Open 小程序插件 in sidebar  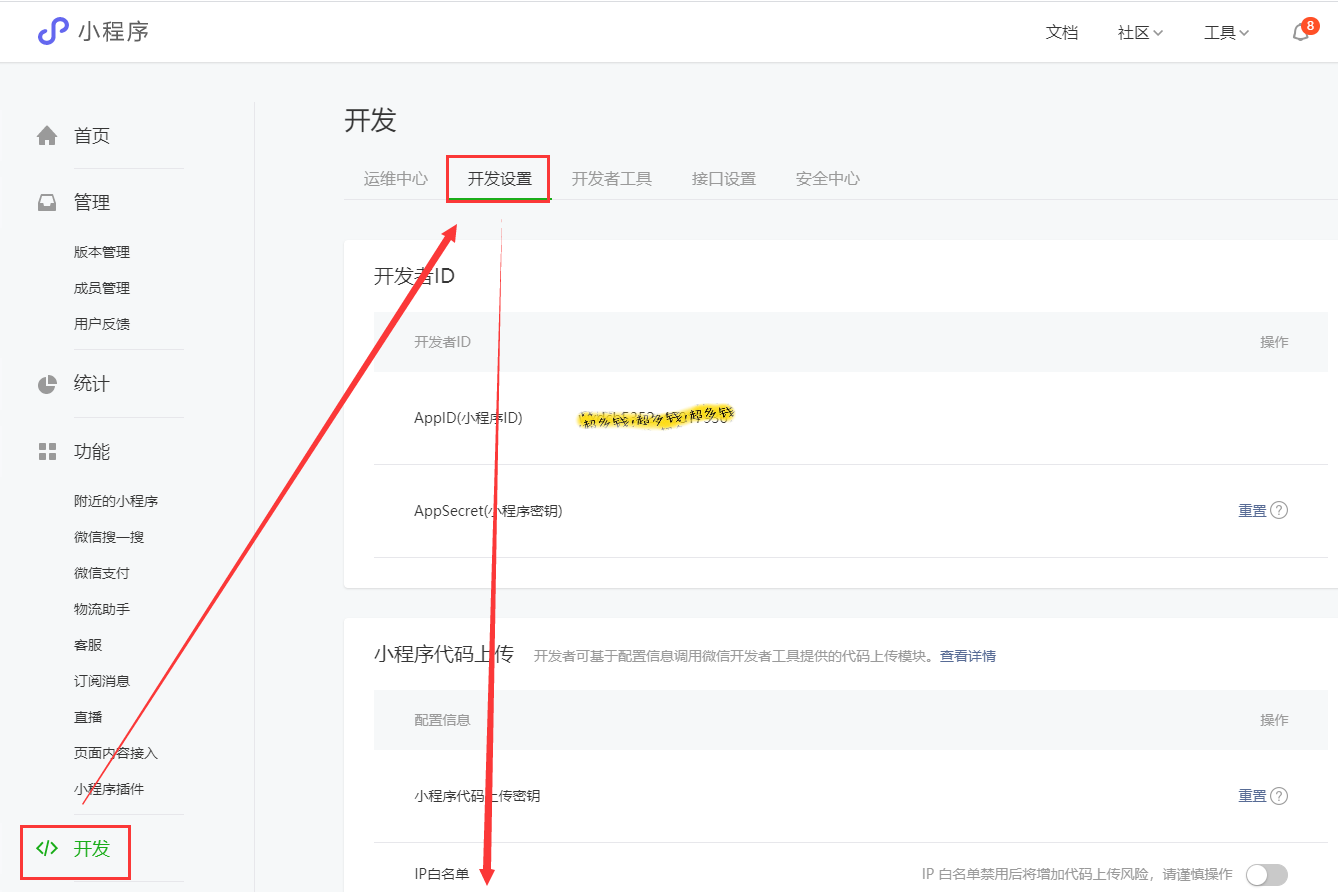coord(109,789)
